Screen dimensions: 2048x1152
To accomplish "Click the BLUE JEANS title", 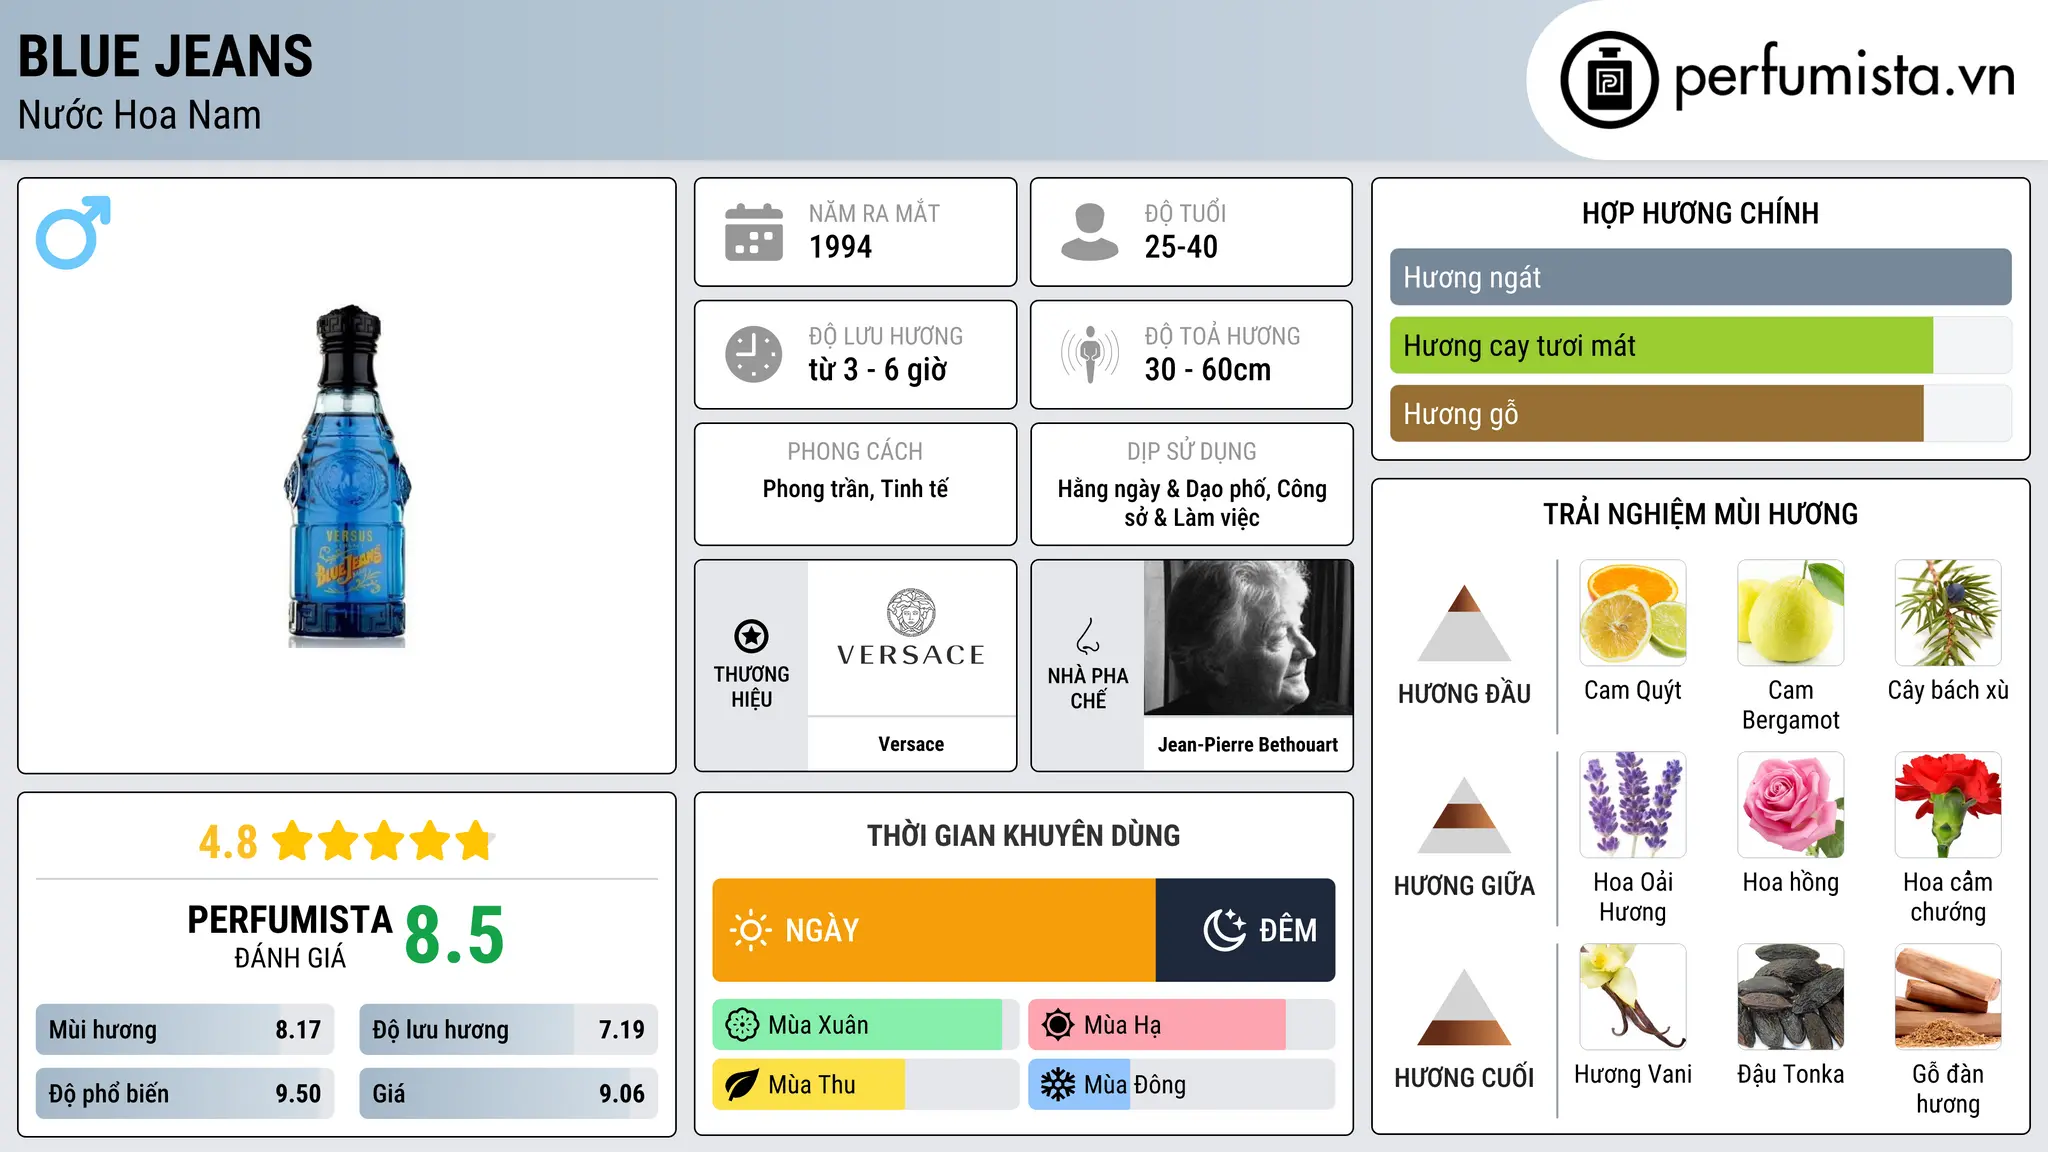I will click(x=166, y=56).
